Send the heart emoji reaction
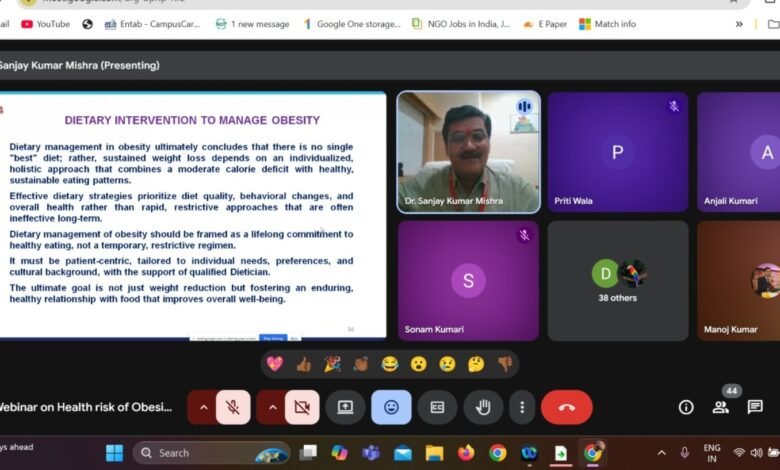Screen dimensions: 780x470 click(x=274, y=364)
